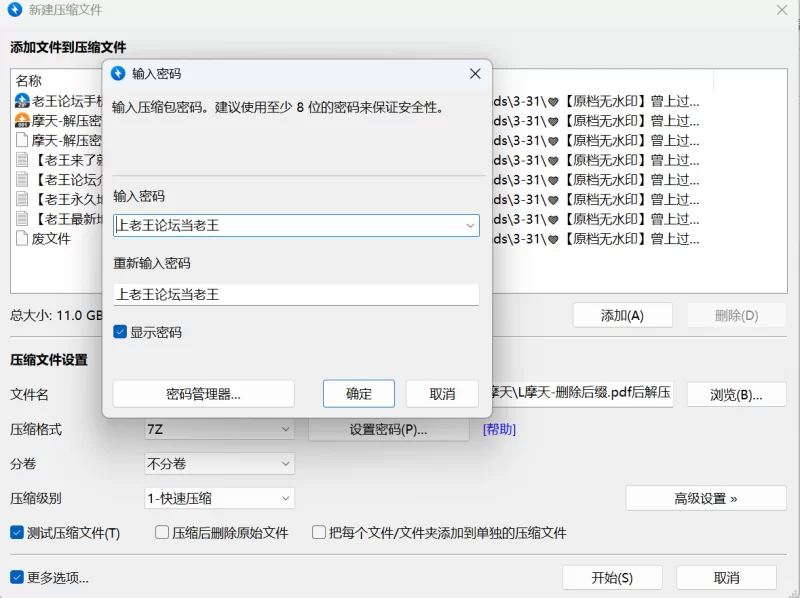800x598 pixels.
Task: Select the 废文件 file name text
Action: coord(51,238)
